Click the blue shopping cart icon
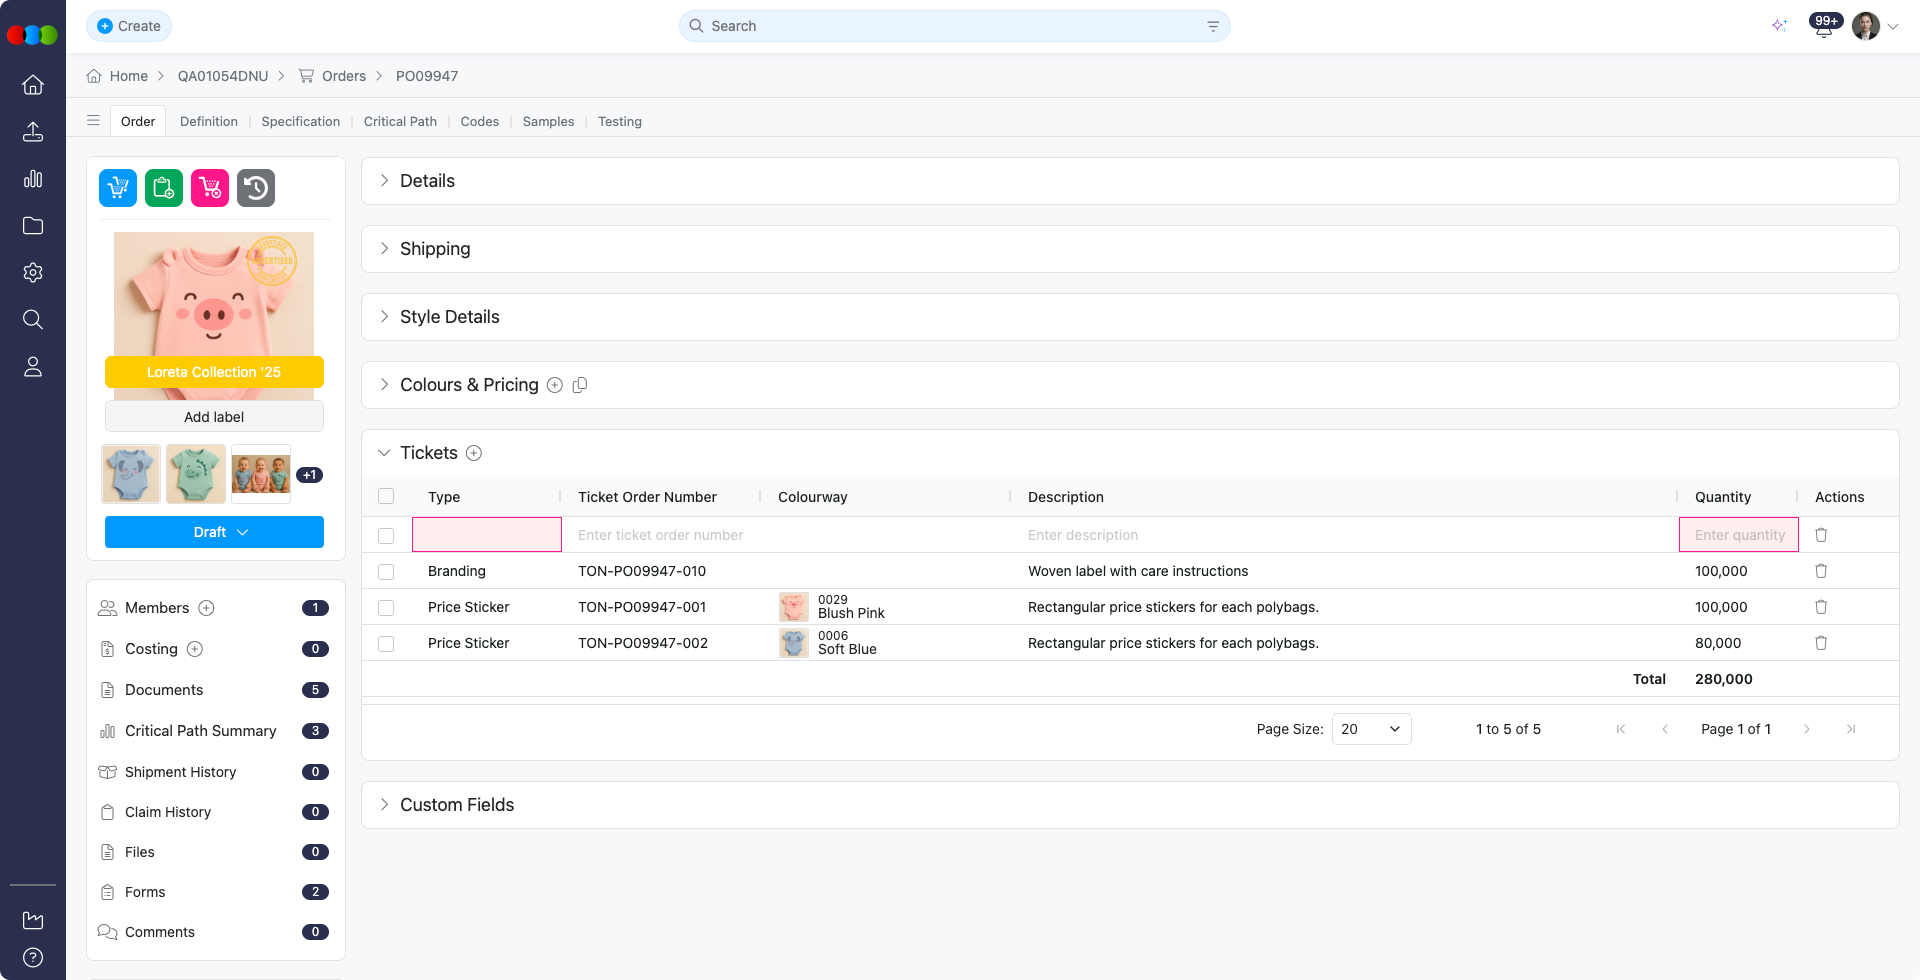The width and height of the screenshot is (1920, 980). point(118,188)
